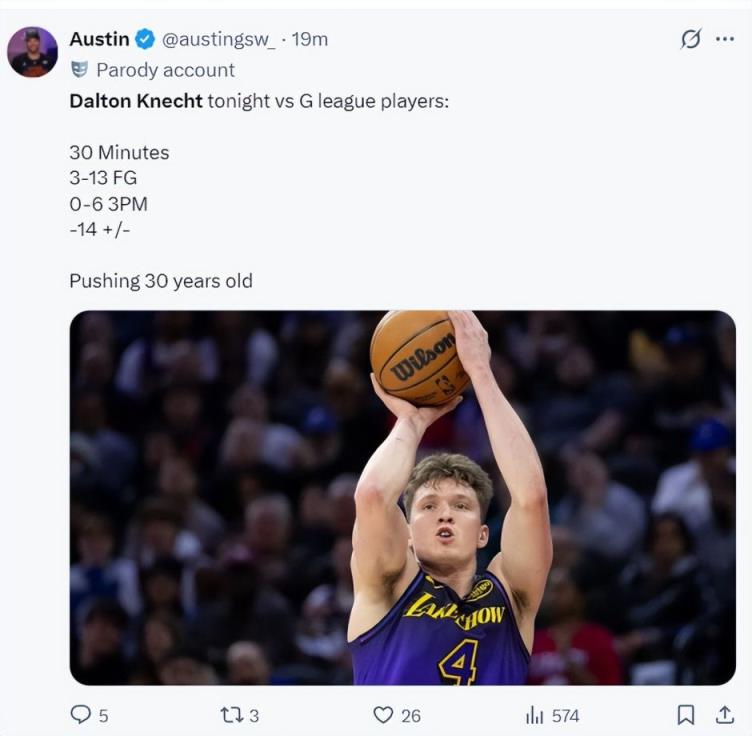Open the @austingsw_ handle link
752x736 pixels.
[218, 39]
